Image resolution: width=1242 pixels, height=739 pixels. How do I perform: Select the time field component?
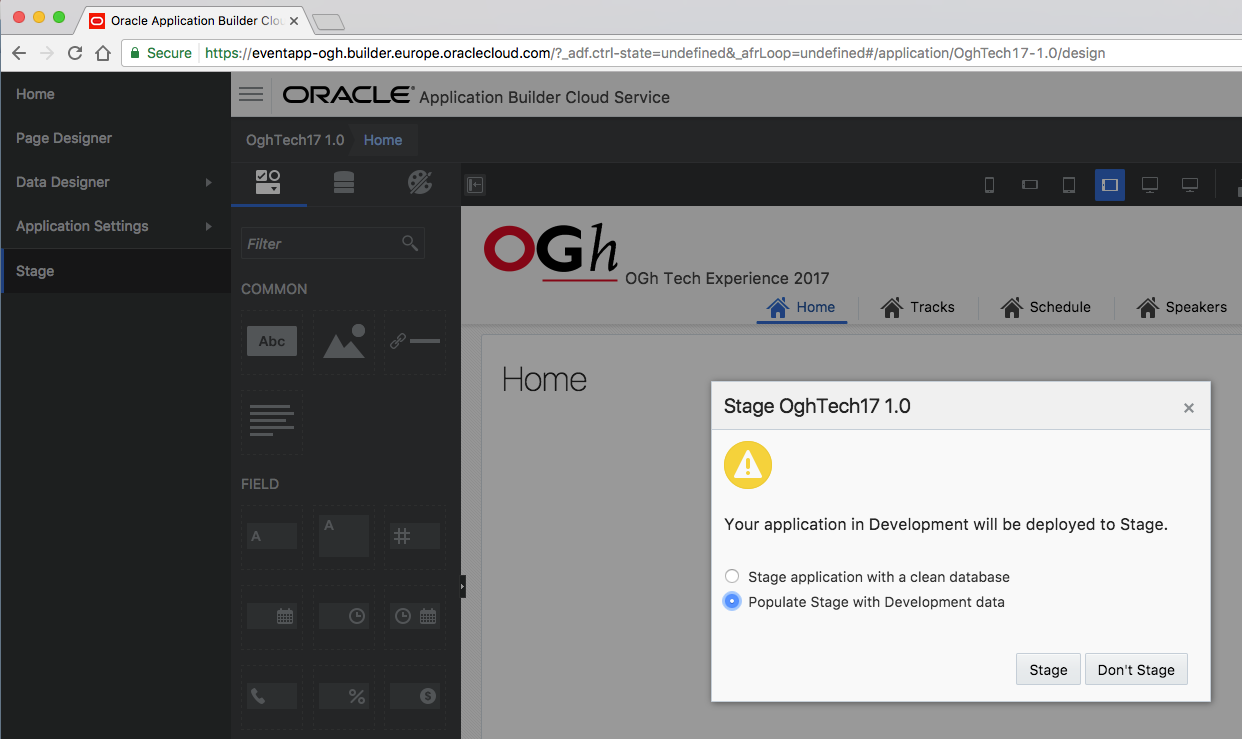344,616
